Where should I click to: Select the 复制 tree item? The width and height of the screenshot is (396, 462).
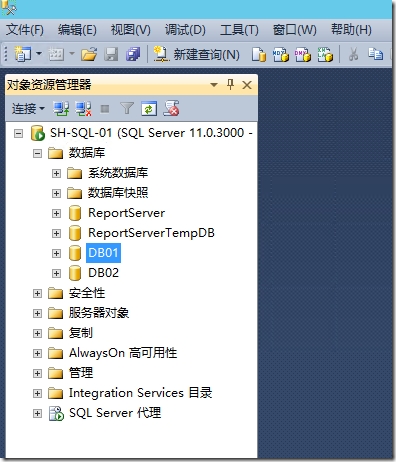80,333
